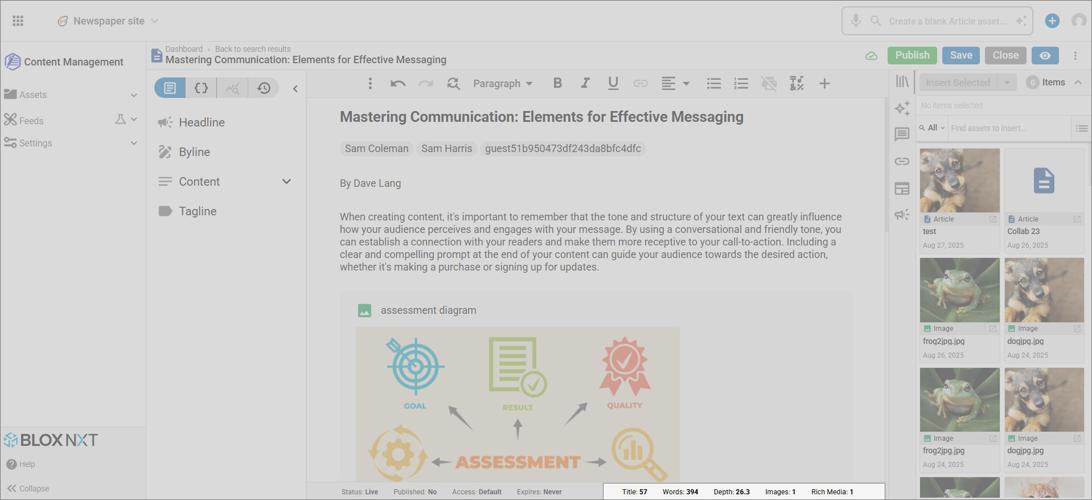Click the beaker icon beside Feeds

point(120,120)
